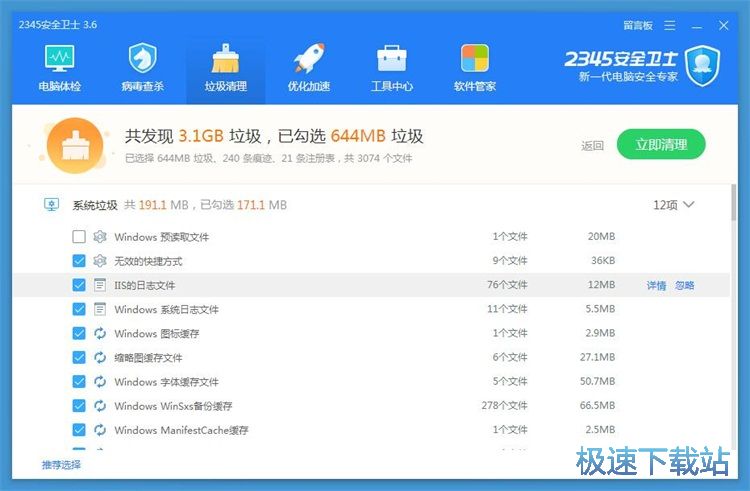Image resolution: width=750 pixels, height=491 pixels.
Task: Uncheck the 无效的快捷方式 checkbox
Action: [79, 261]
